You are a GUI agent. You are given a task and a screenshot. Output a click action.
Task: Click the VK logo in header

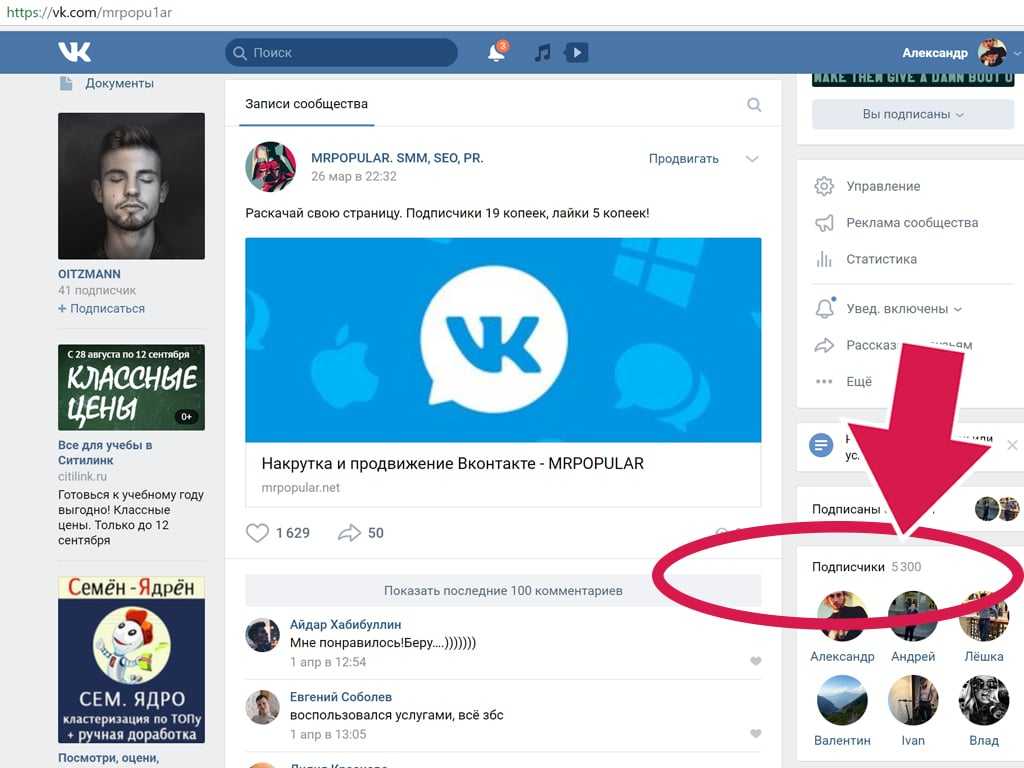pyautogui.click(x=74, y=52)
